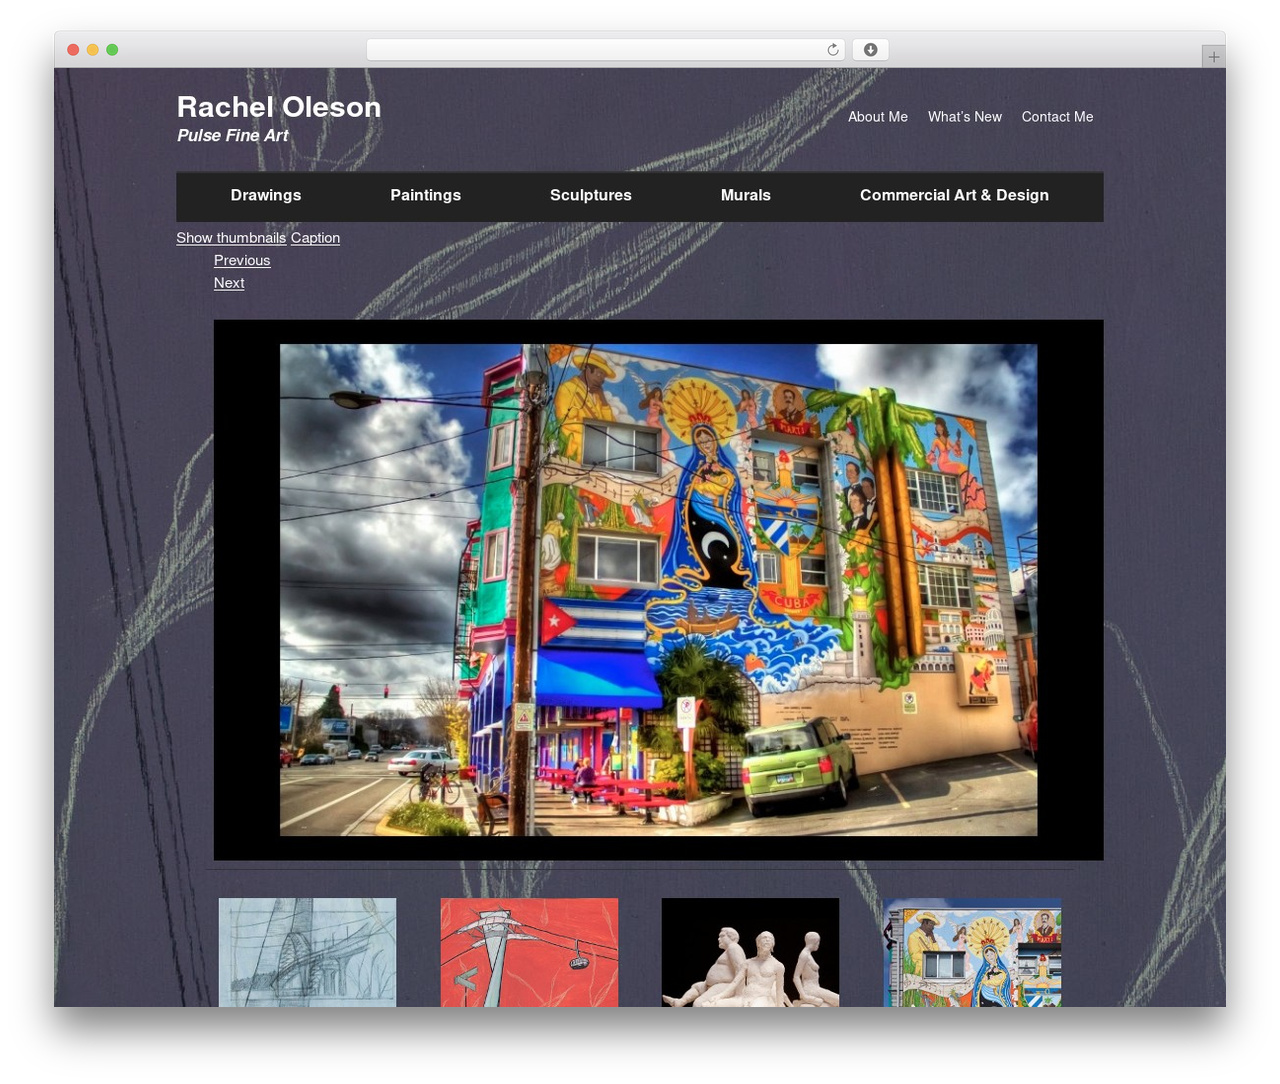Viewport: 1280px width, 1084px height.
Task: Click the yellow minimize window button
Action: 92,50
